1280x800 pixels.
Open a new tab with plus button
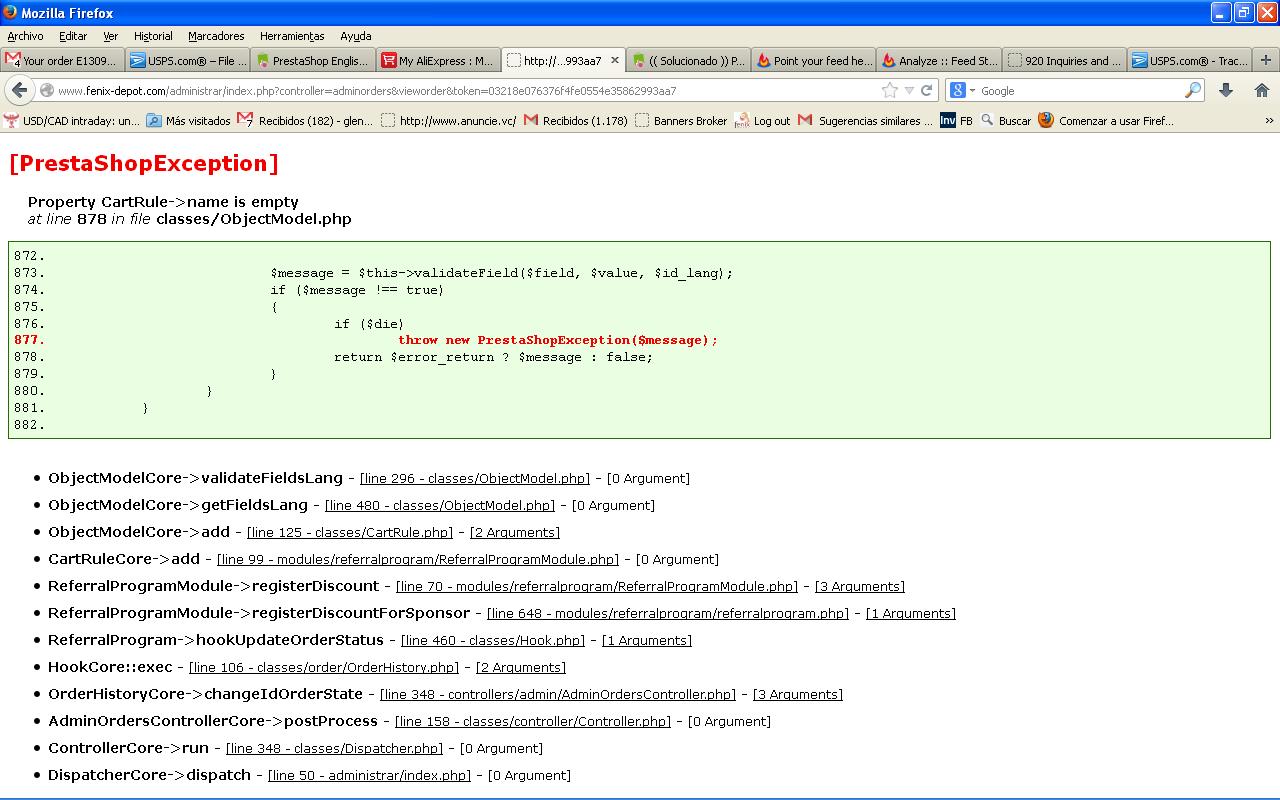tap(1265, 60)
